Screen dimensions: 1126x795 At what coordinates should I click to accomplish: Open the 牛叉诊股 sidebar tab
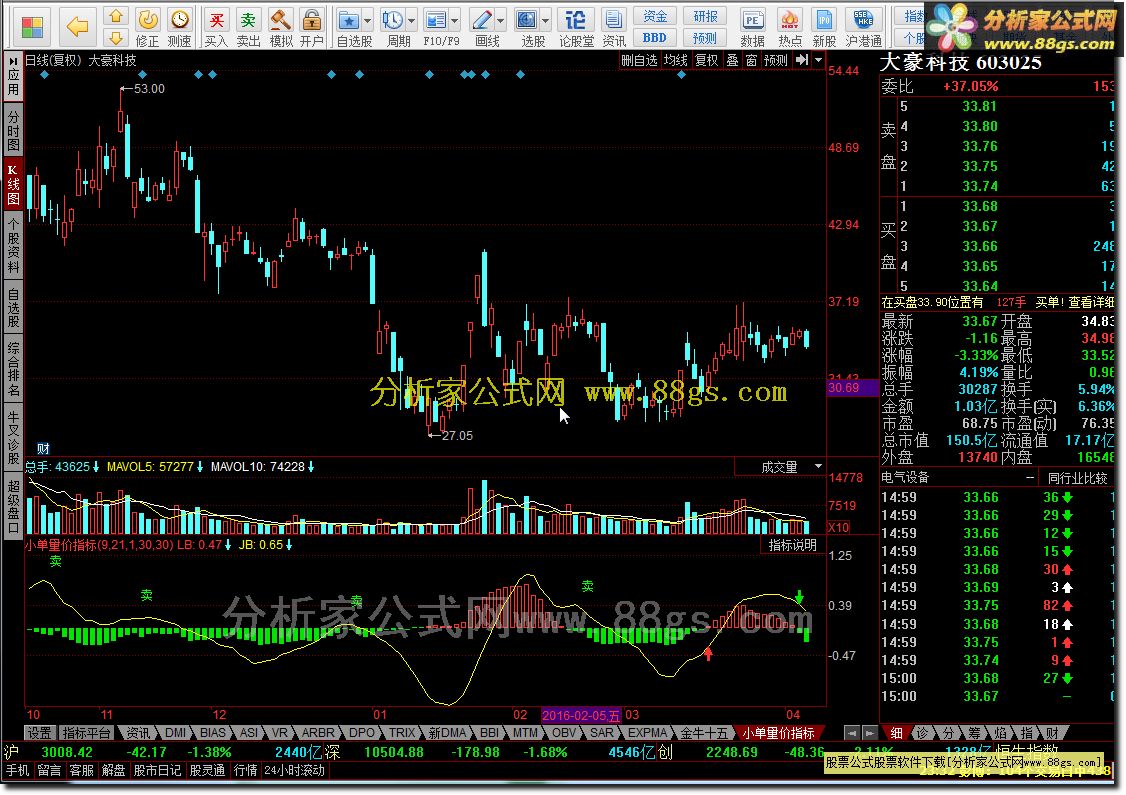coord(13,437)
